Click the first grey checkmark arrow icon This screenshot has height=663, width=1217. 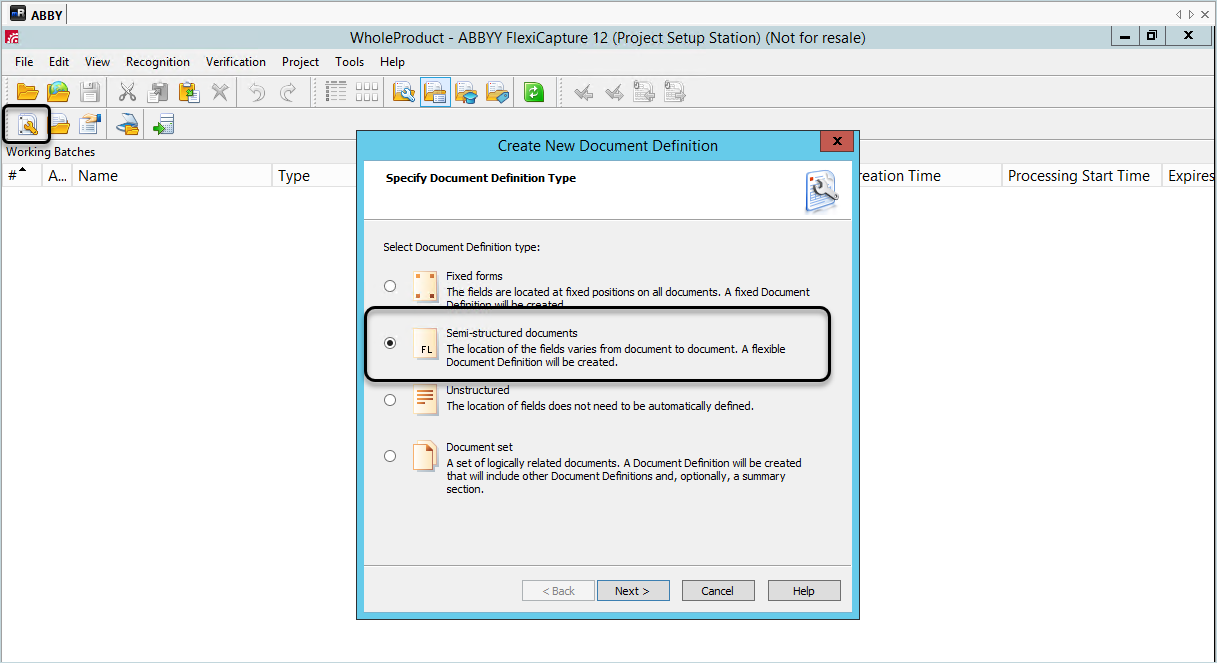point(584,93)
